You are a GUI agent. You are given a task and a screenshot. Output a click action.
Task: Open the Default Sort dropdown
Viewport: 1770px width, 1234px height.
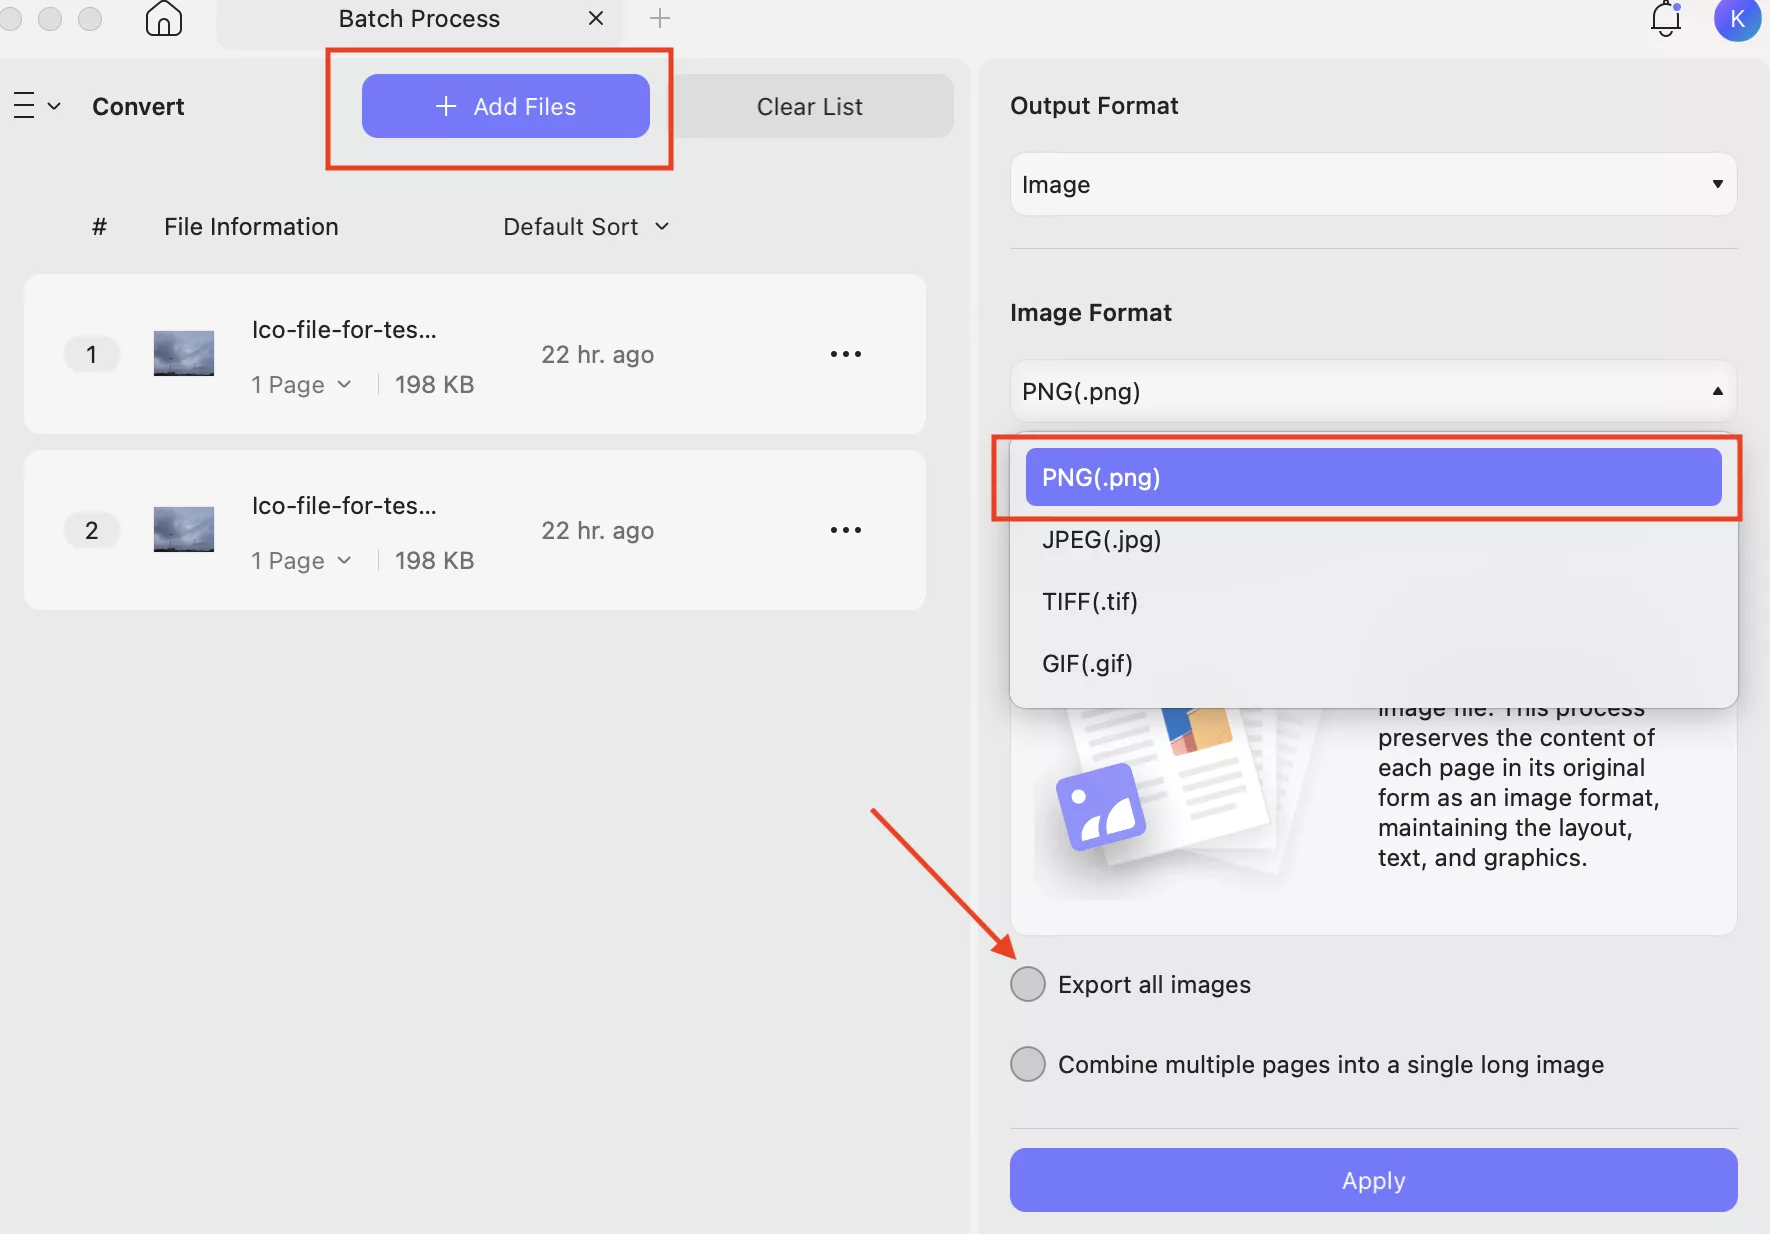[x=586, y=227]
